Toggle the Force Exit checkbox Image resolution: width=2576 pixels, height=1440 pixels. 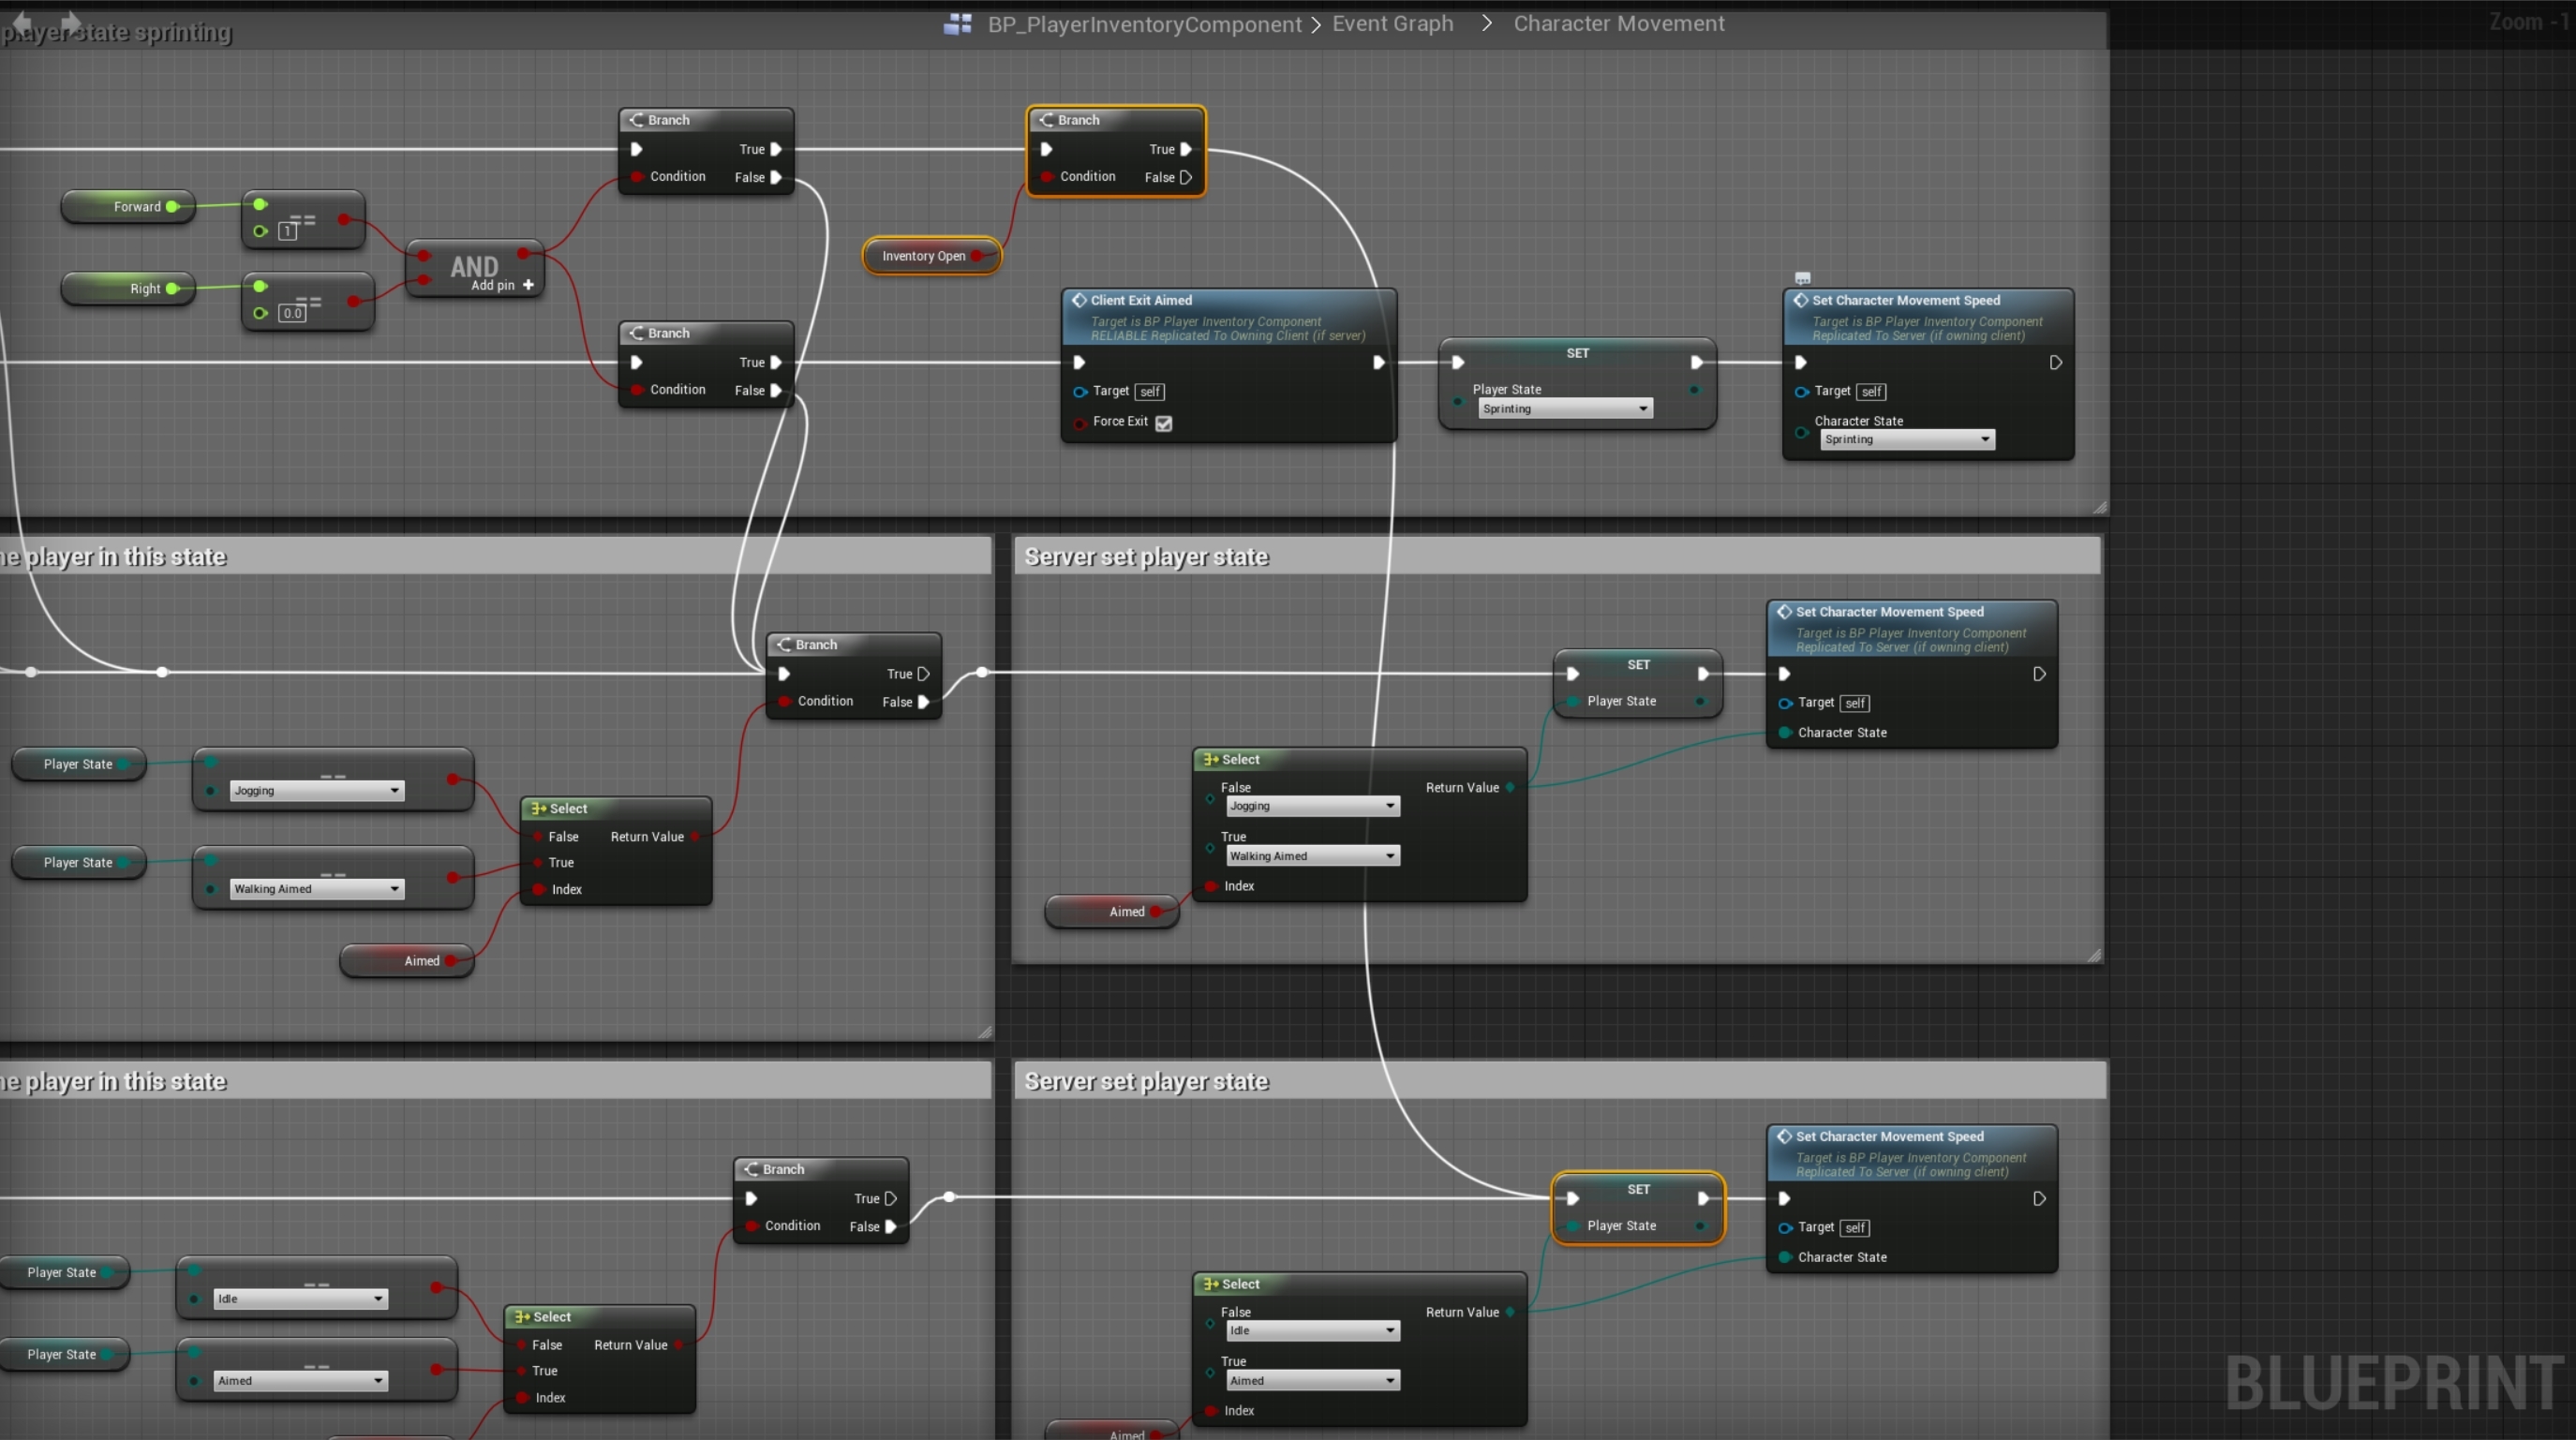click(1163, 423)
